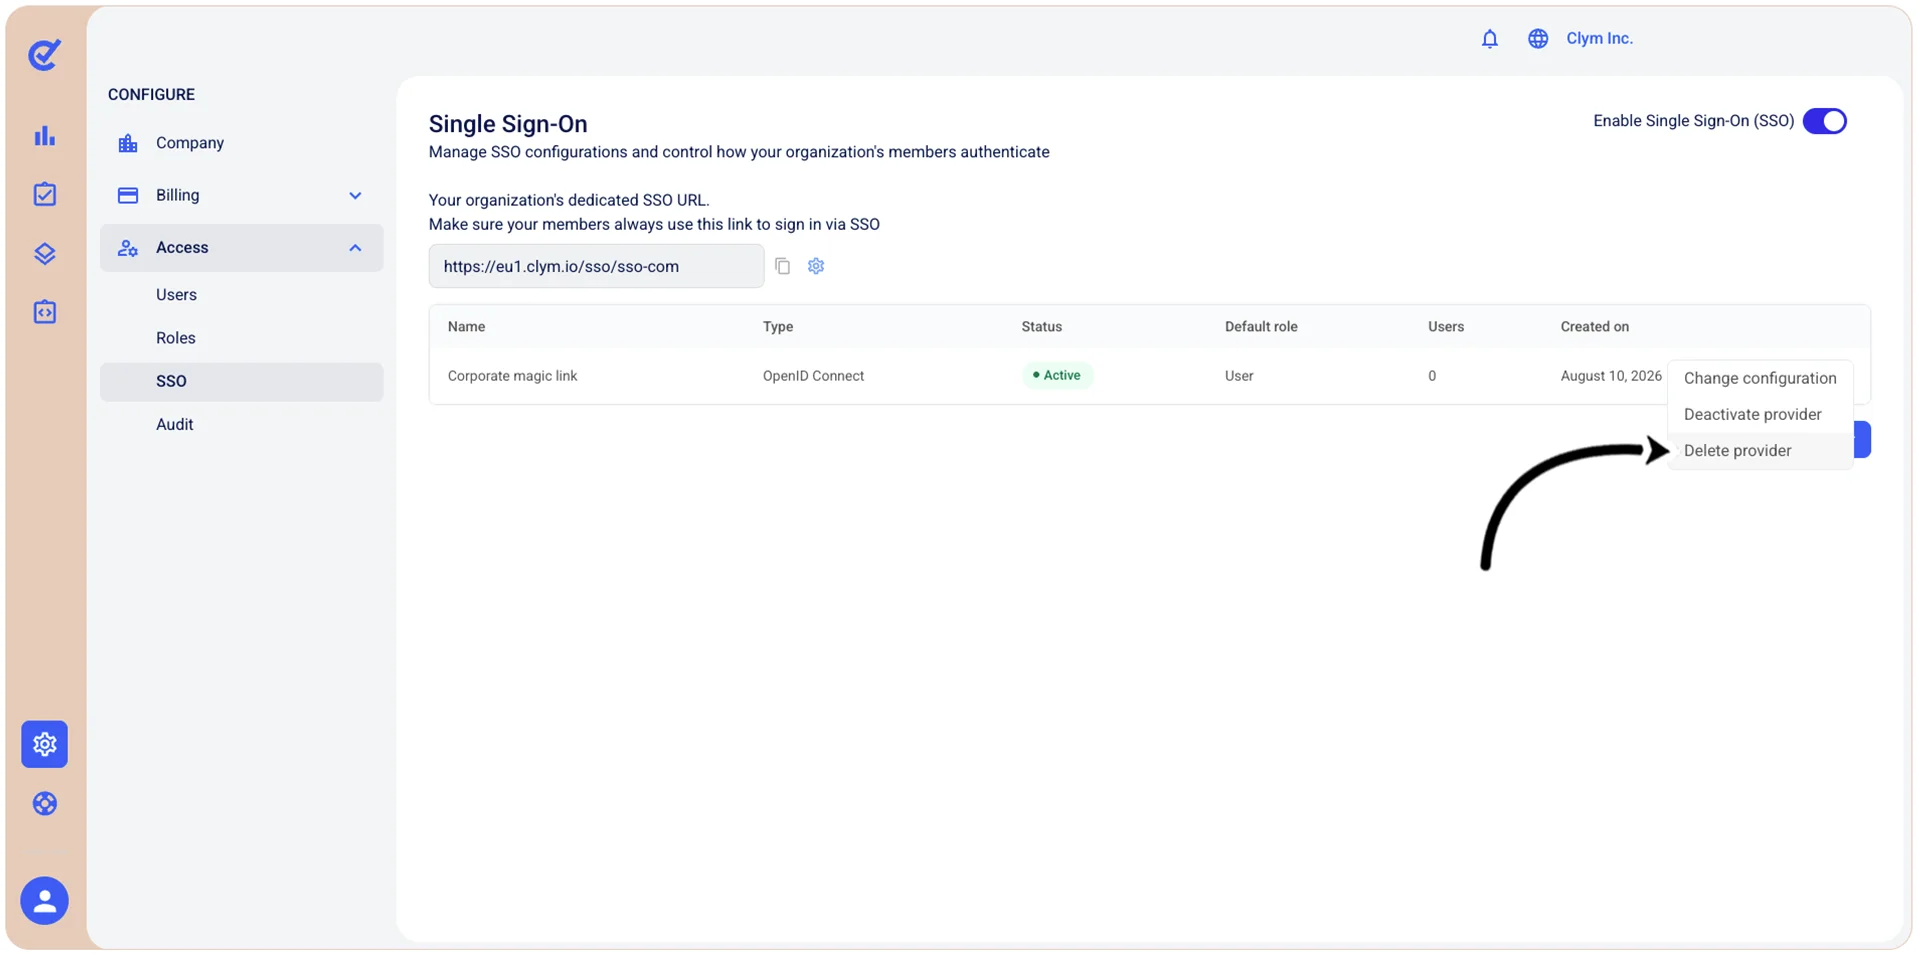Disable the Single Sign-On toggle
This screenshot has height=955, width=1917.
coord(1824,121)
